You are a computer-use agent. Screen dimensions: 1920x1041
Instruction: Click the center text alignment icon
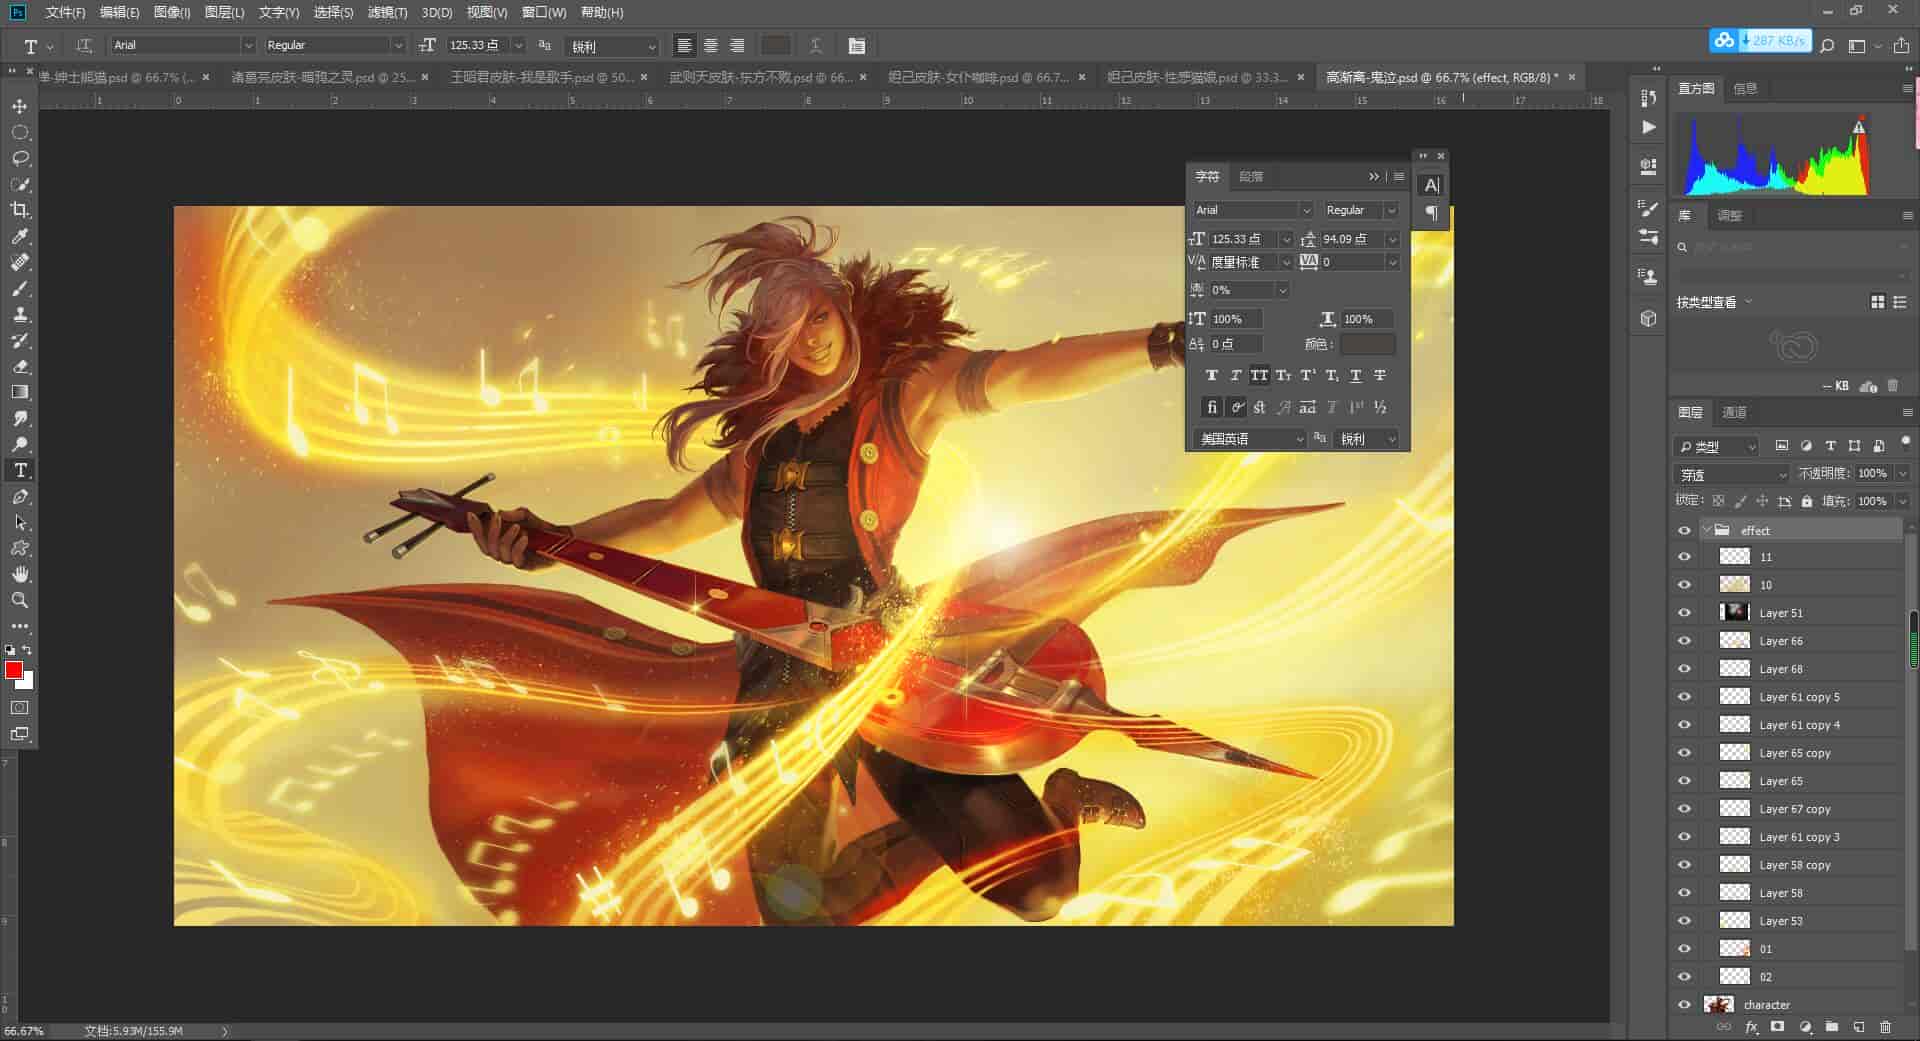711,45
